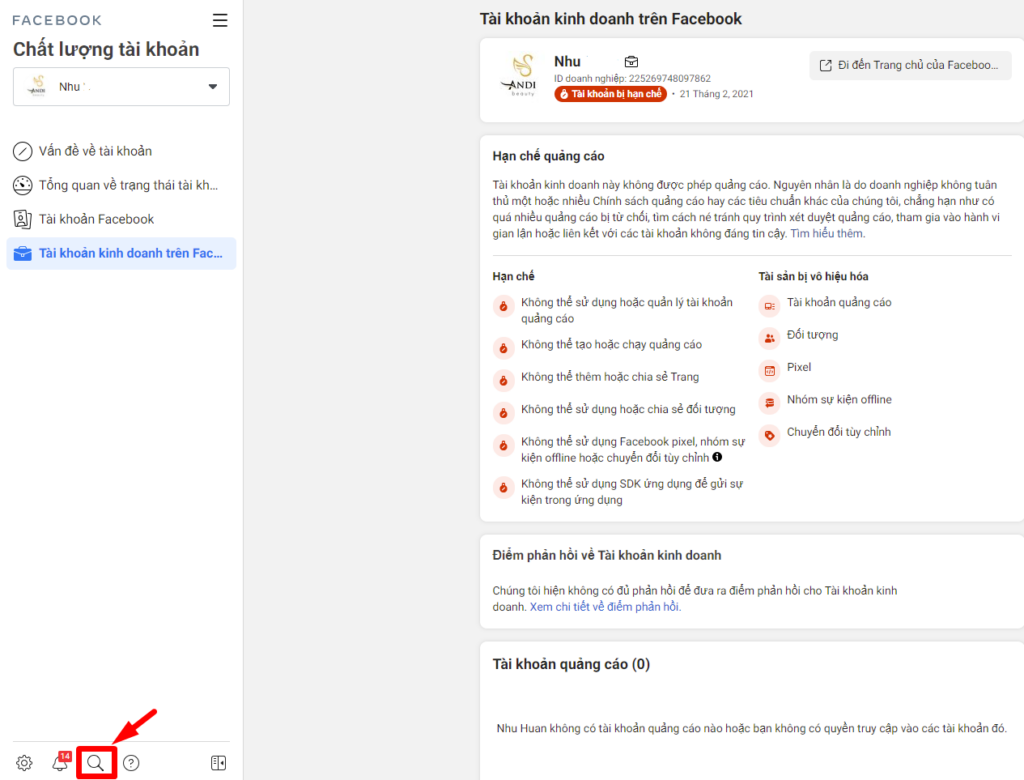1024x780 pixels.
Task: Select Tài khoản Facebook menu item
Action: click(121, 219)
